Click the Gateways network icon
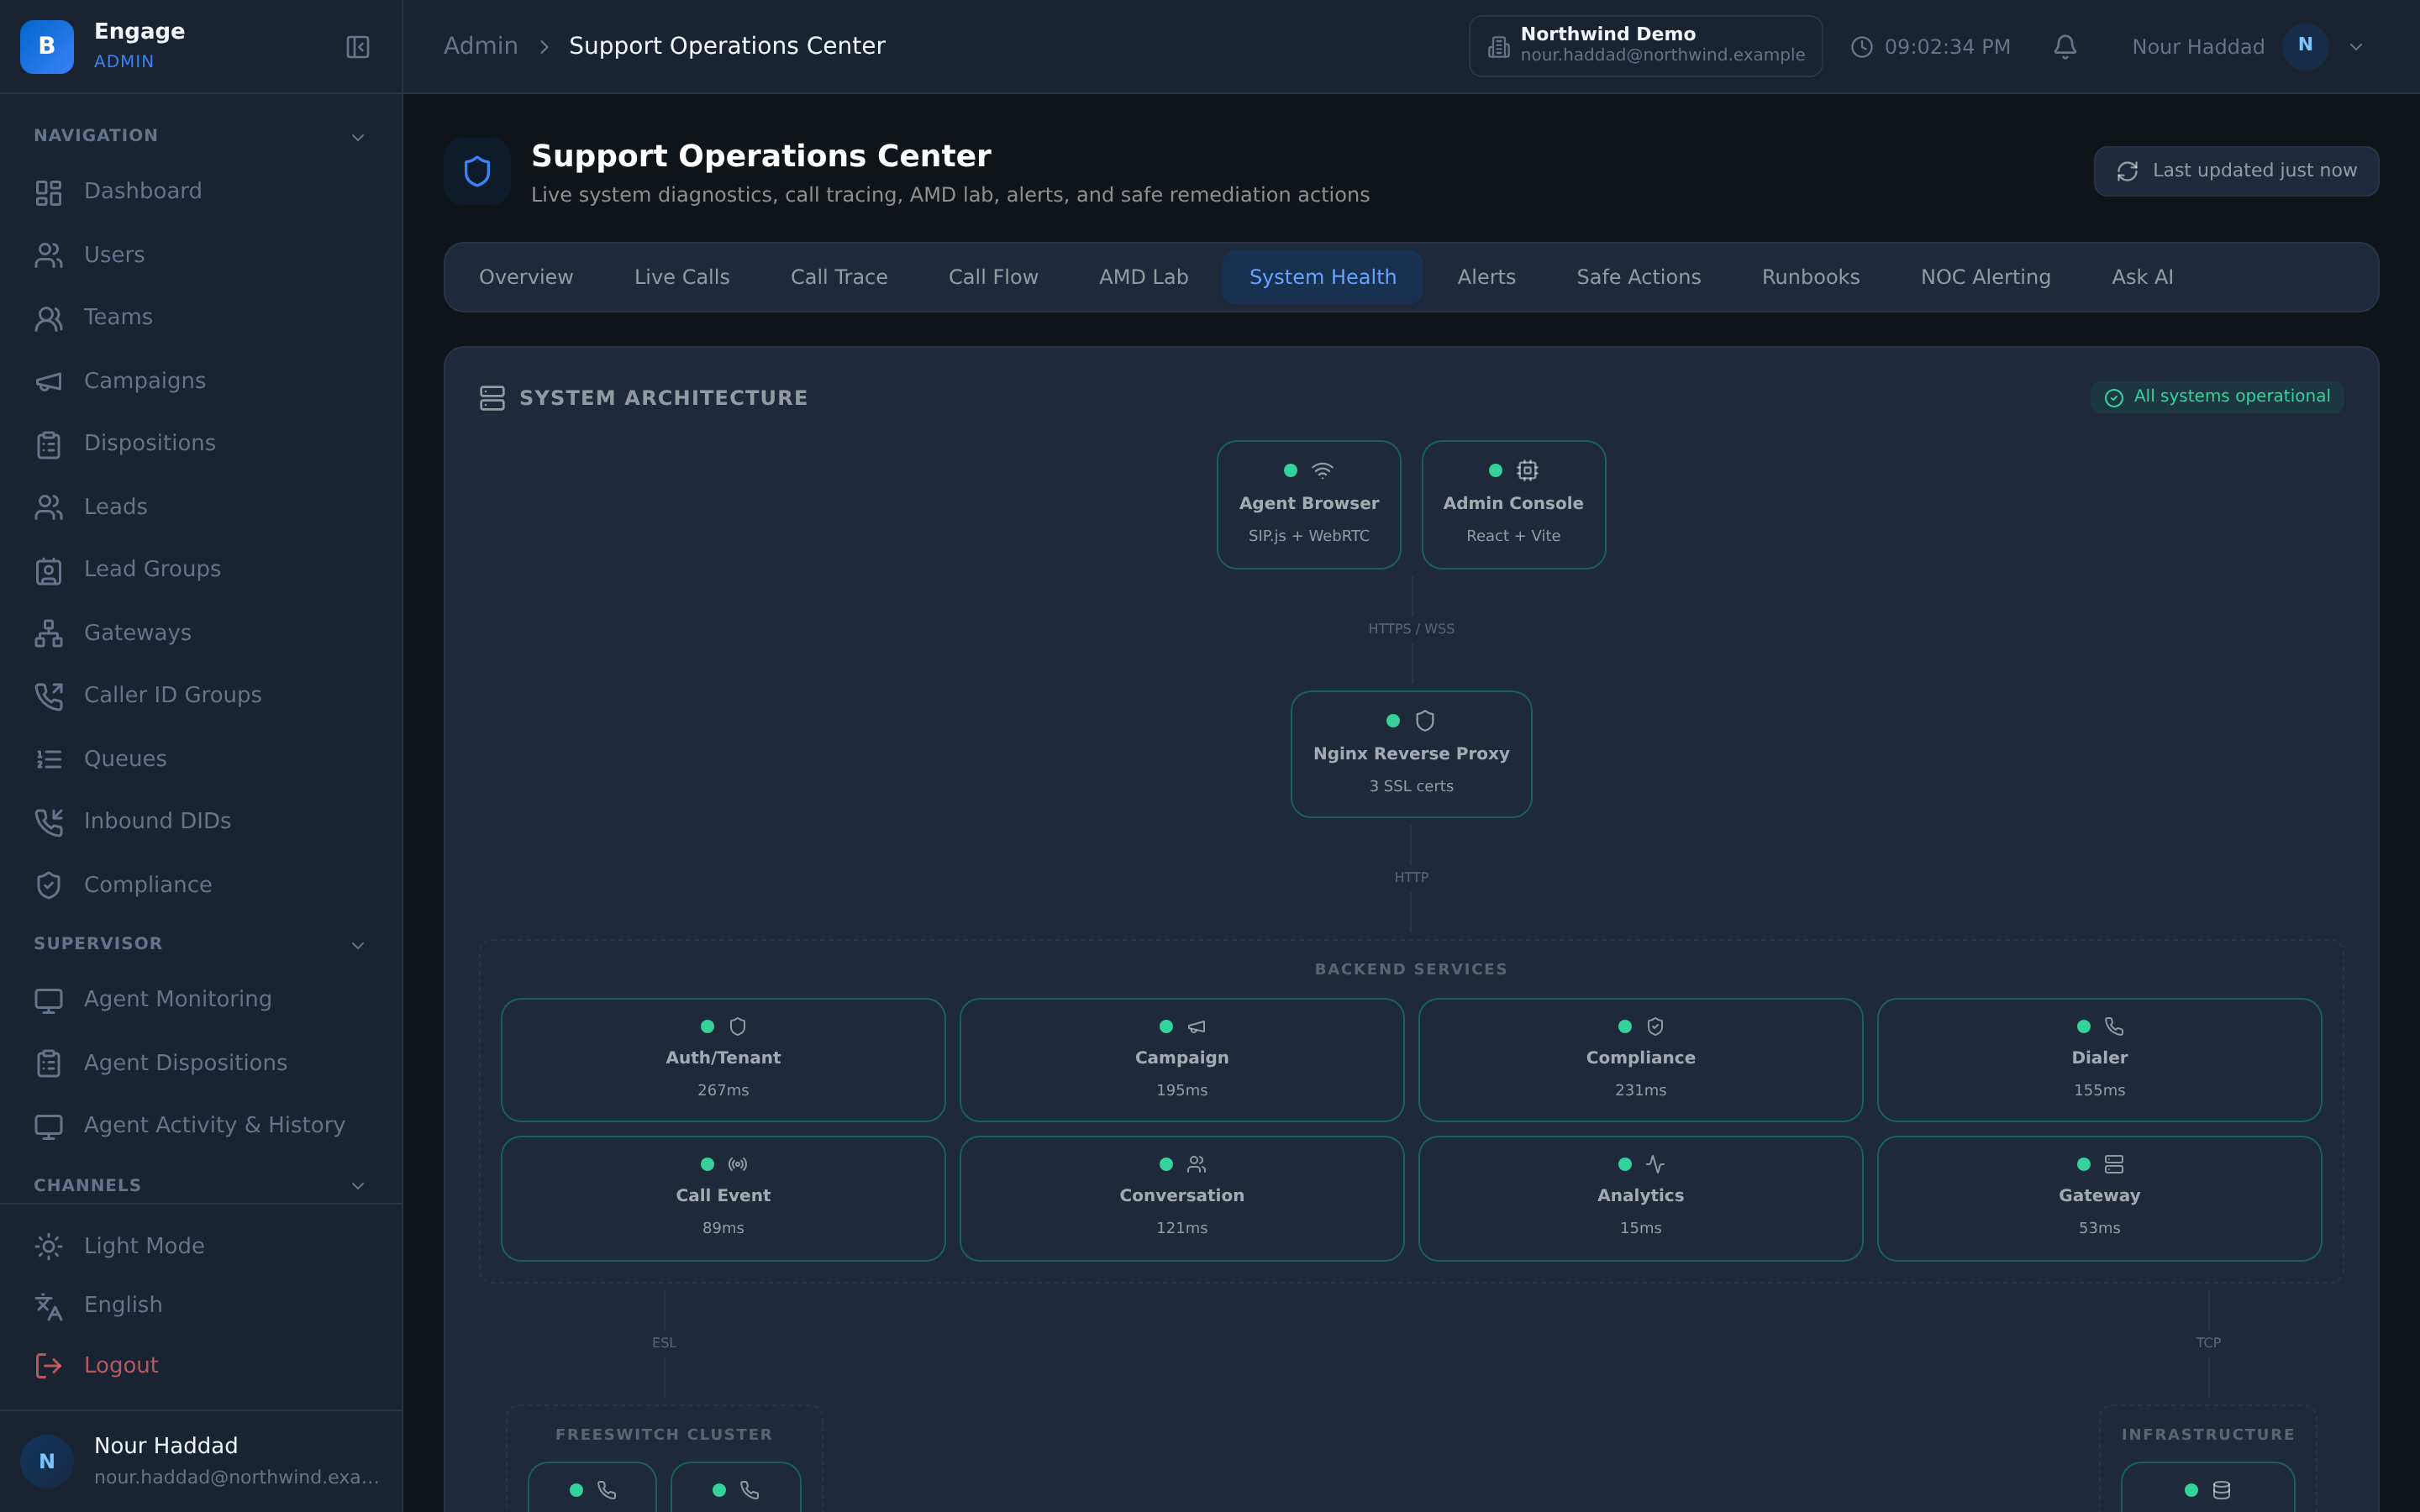Image resolution: width=2420 pixels, height=1512 pixels. [48, 633]
